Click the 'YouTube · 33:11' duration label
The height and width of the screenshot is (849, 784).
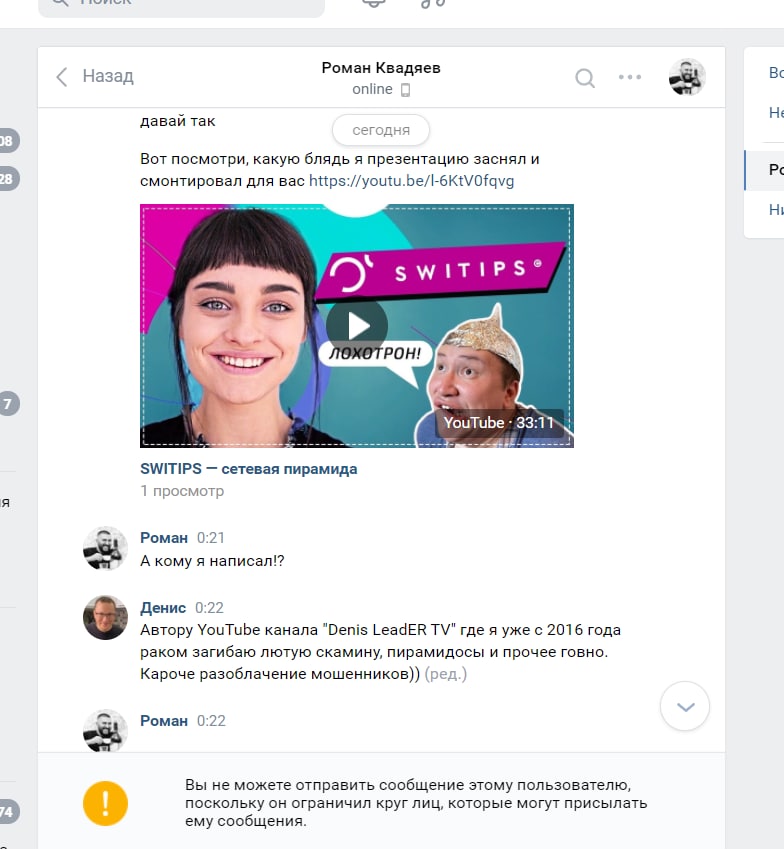coord(499,423)
